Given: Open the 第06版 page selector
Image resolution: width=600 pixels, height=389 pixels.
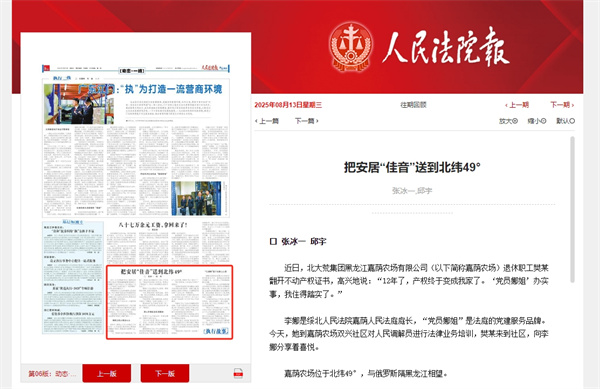Looking at the screenshot, I should 52,374.
